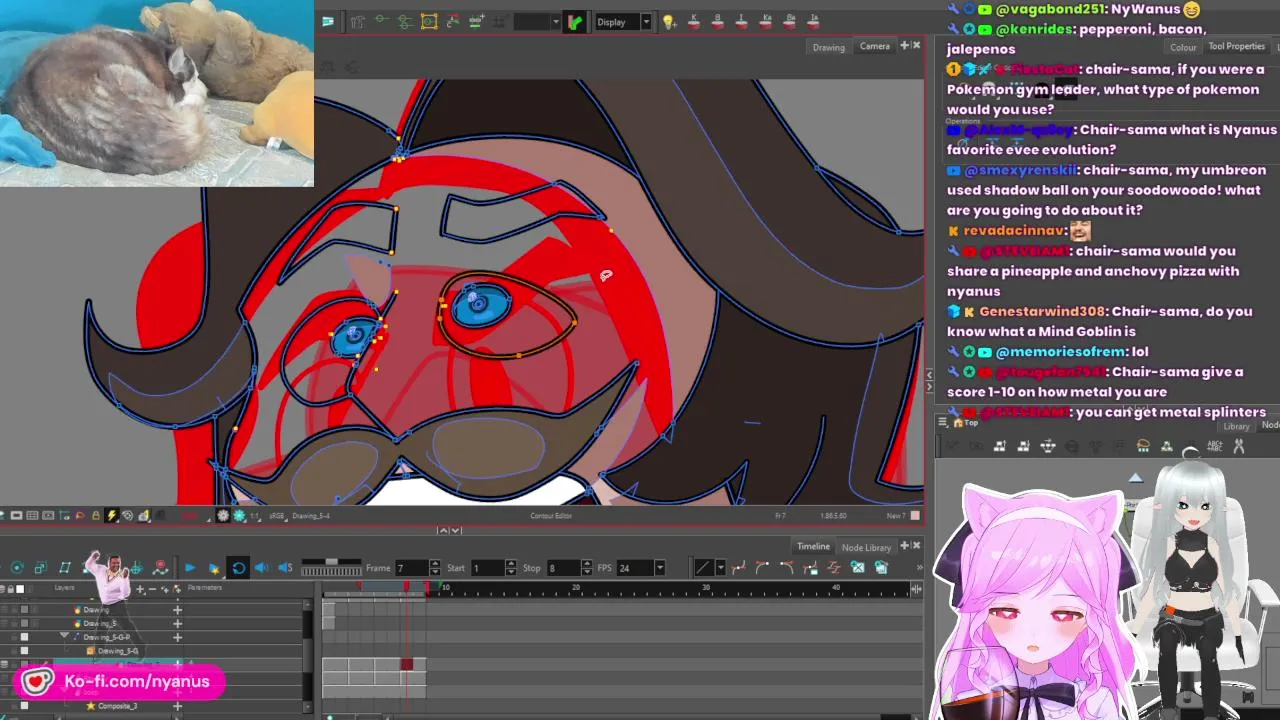Click the red 'Bs' deformation icon
This screenshot has height=720, width=1280.
point(790,22)
